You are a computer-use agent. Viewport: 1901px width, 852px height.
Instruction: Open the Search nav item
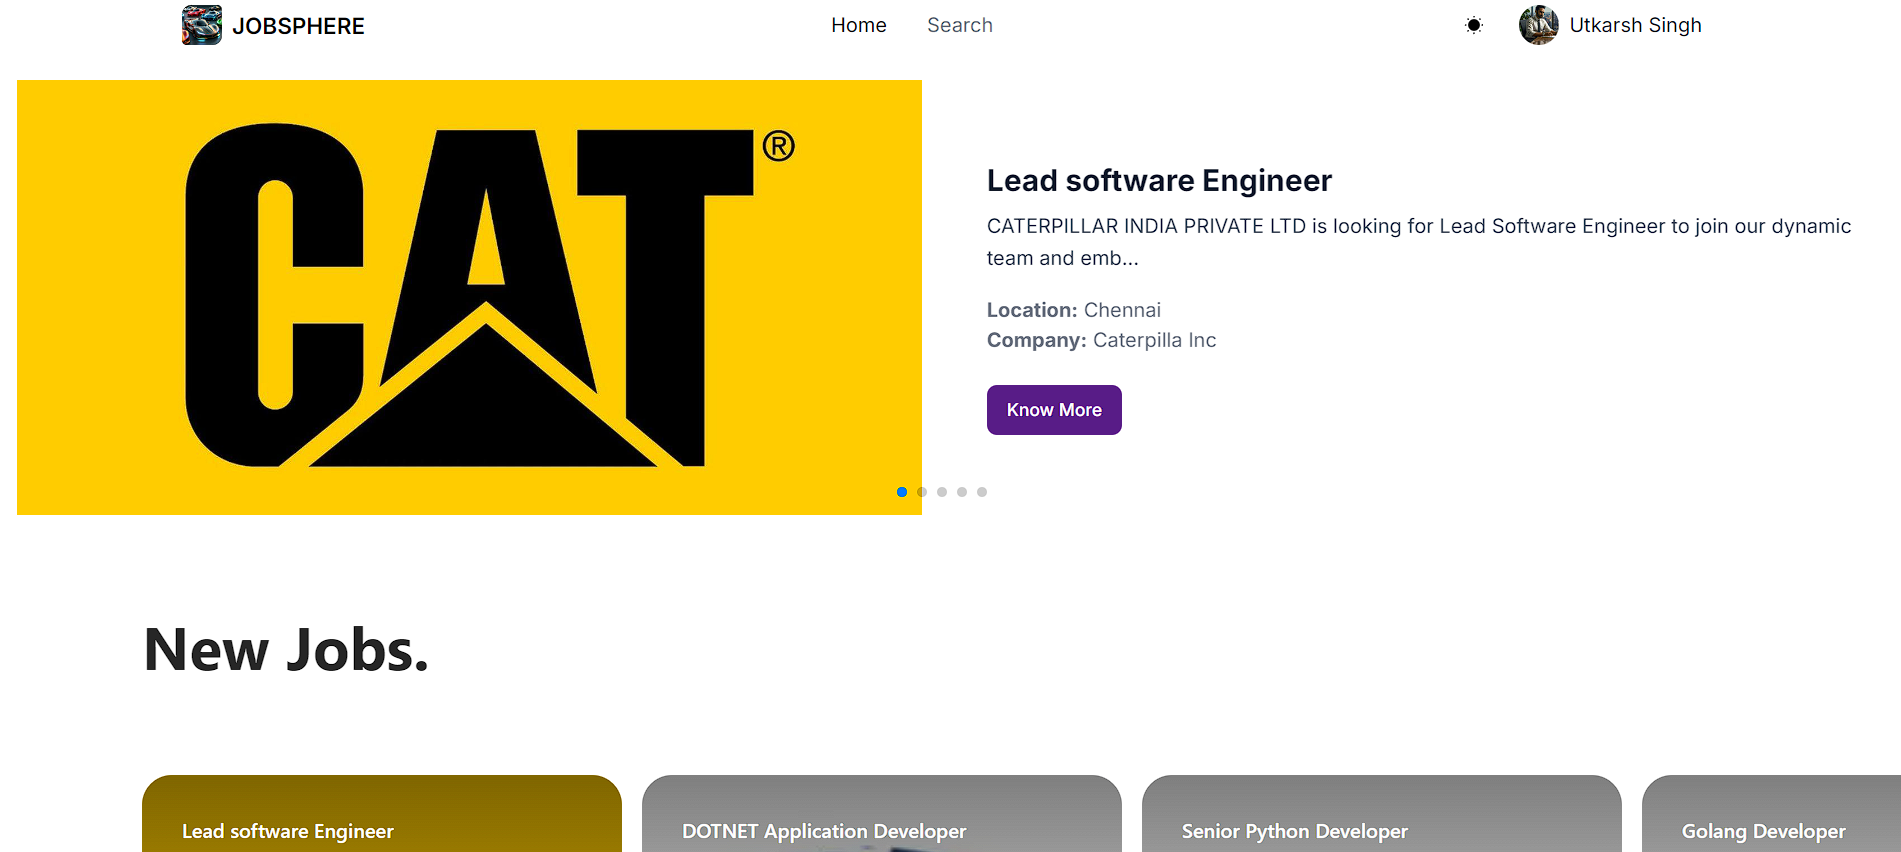[x=960, y=25]
